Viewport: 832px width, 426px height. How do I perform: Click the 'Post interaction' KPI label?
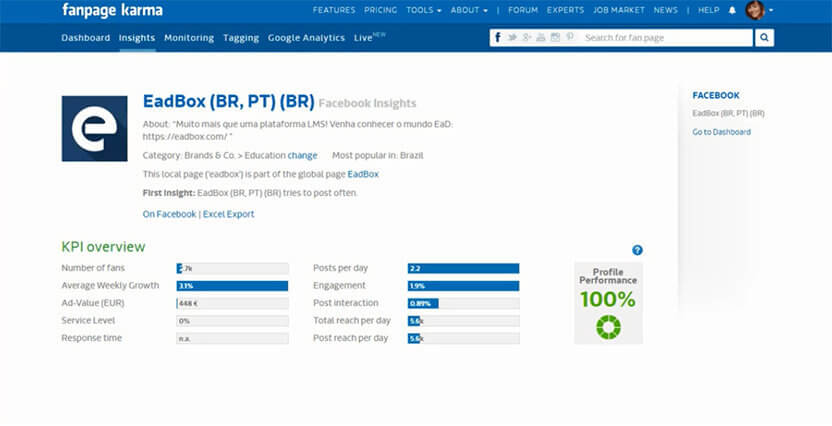(x=345, y=303)
